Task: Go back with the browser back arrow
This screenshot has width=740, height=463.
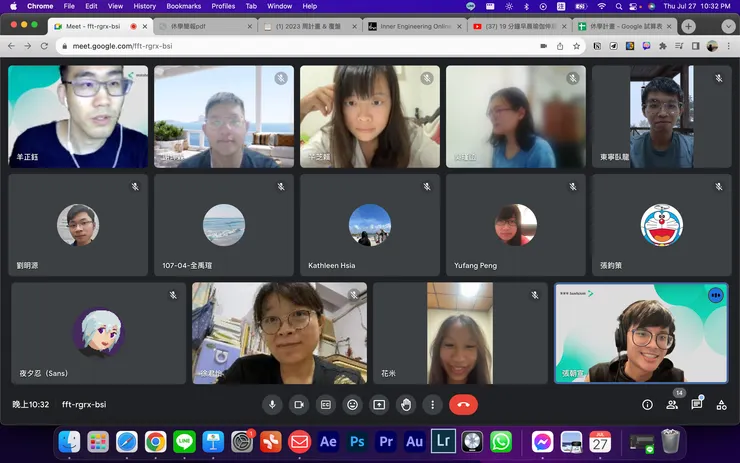Action: coord(11,46)
